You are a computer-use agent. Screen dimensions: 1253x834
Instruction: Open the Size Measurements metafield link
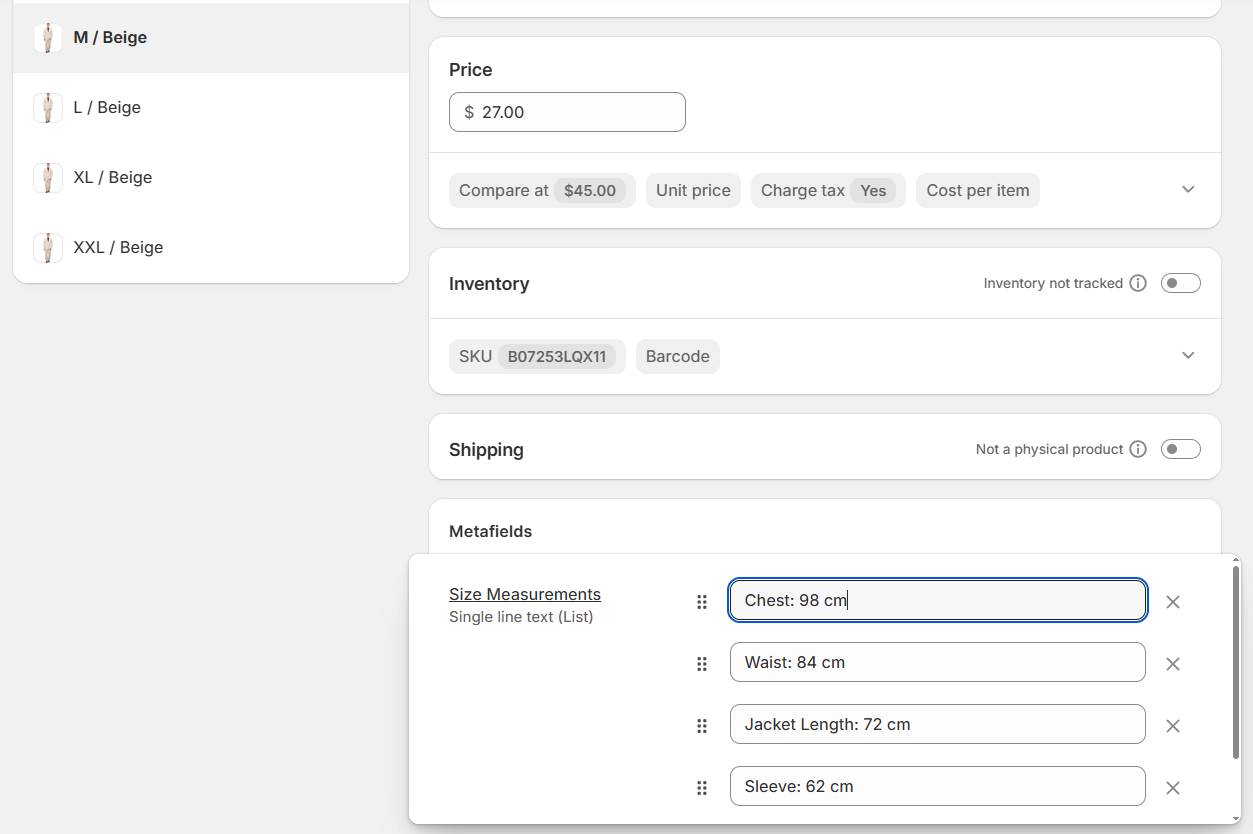click(524, 594)
